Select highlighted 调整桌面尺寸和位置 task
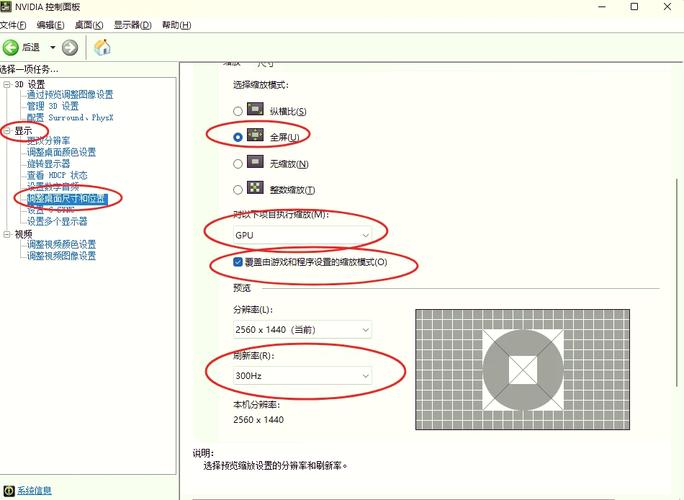684x500 pixels. coord(67,199)
